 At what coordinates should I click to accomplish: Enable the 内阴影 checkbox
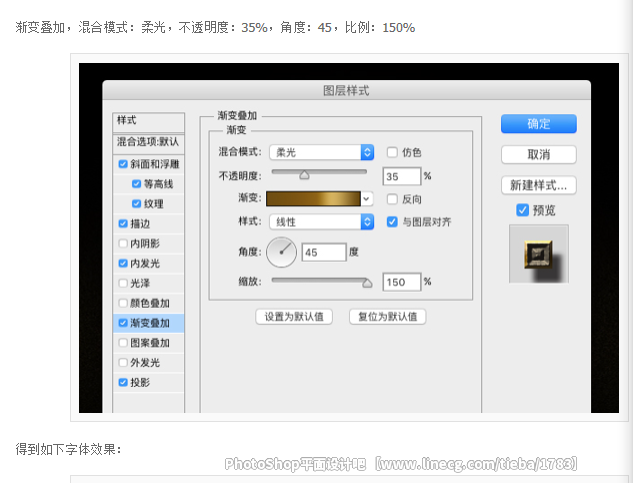point(123,244)
